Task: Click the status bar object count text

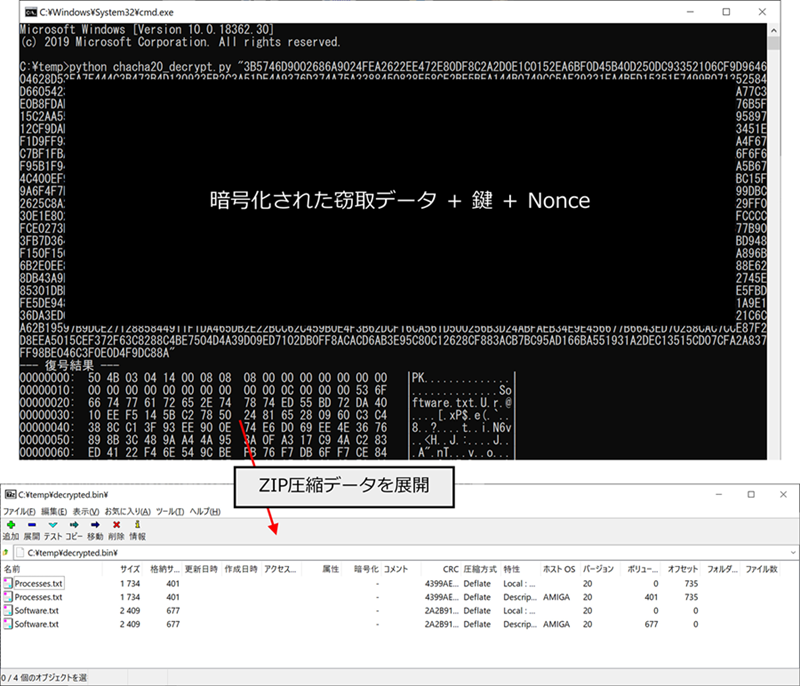Action: (44, 677)
